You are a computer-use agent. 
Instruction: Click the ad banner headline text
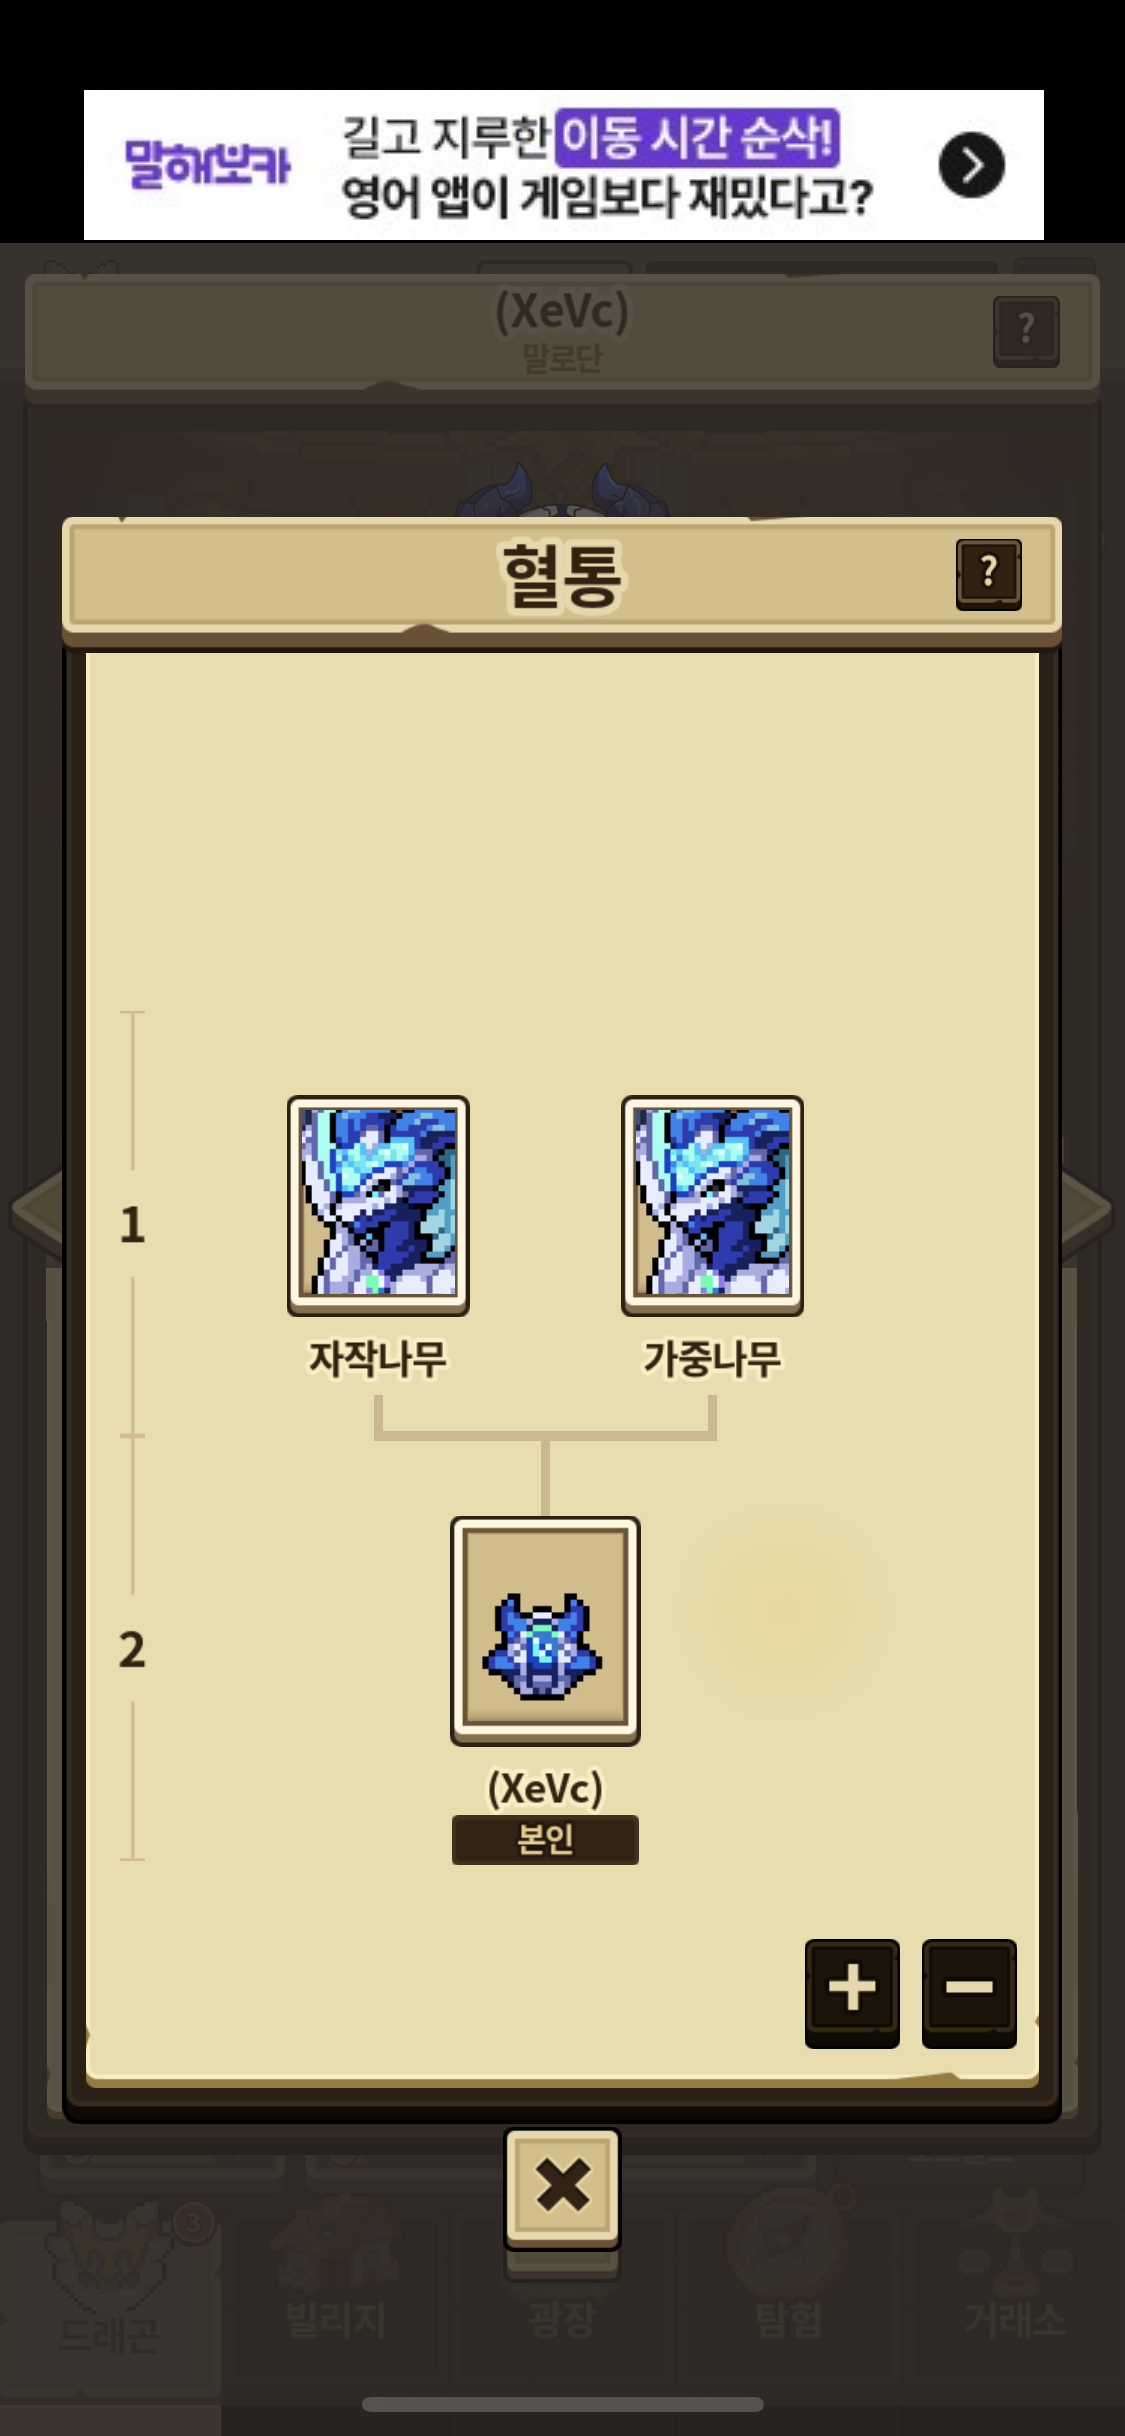(x=607, y=166)
